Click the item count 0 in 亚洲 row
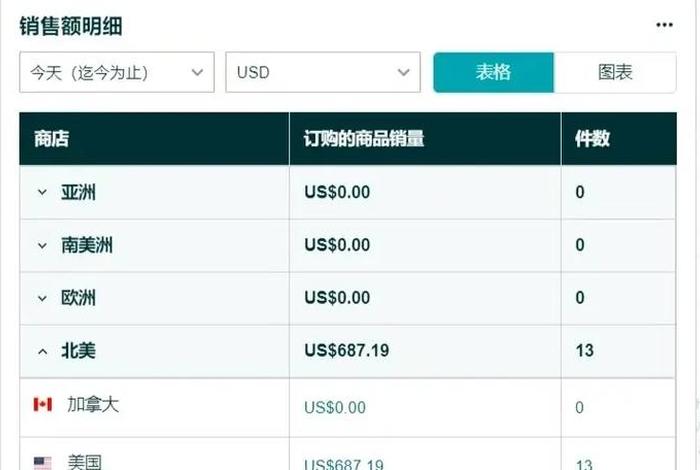Viewport: 700px width, 470px height. pos(580,192)
